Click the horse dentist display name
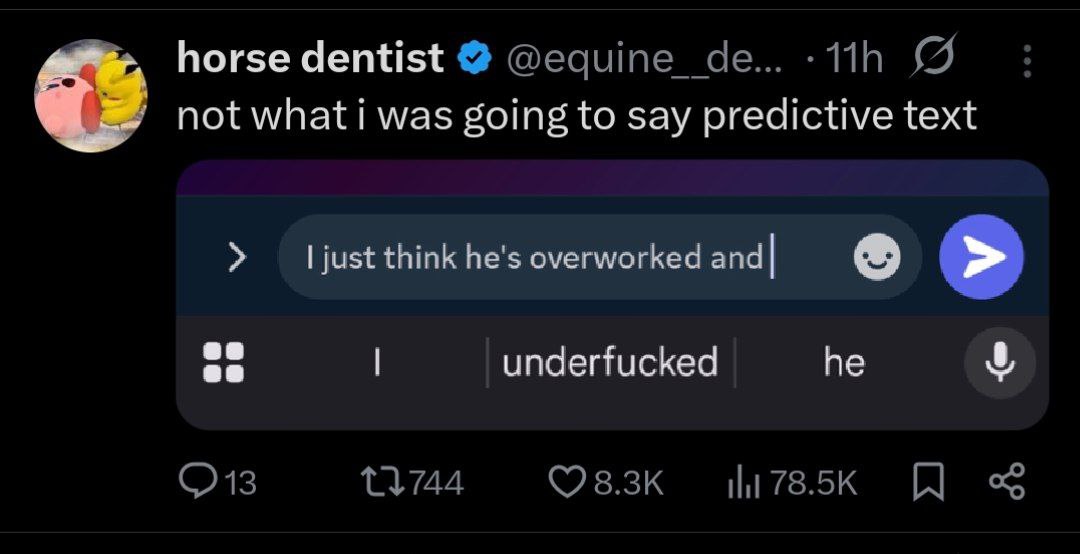 (x=310, y=59)
